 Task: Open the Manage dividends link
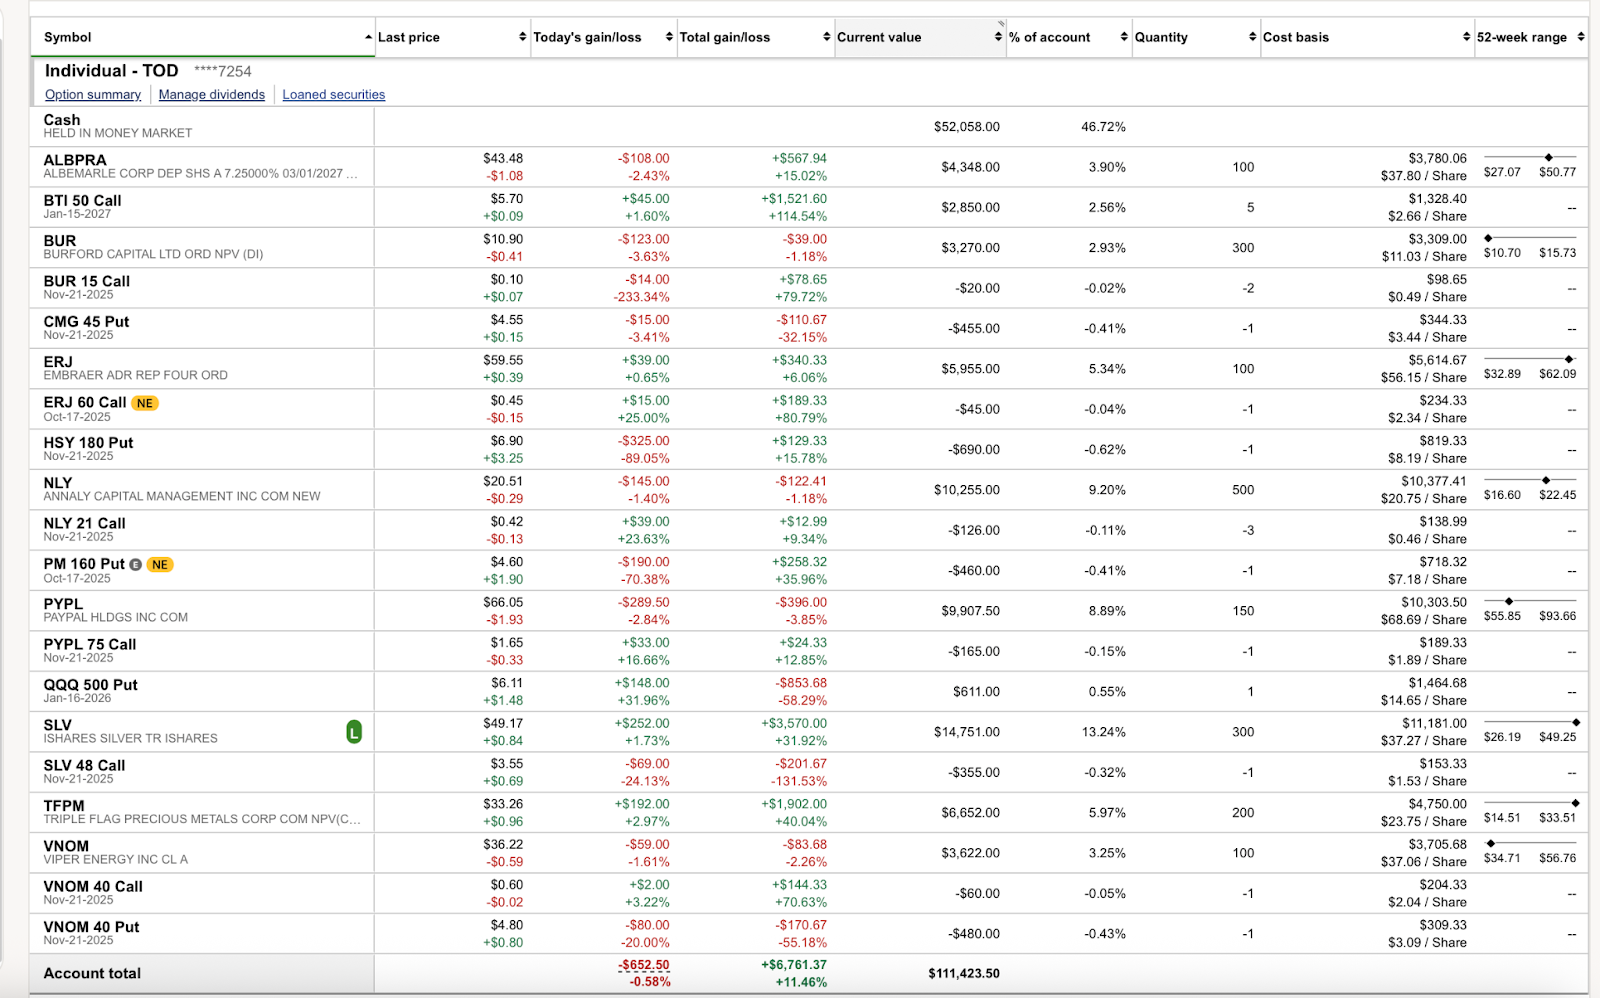212,95
